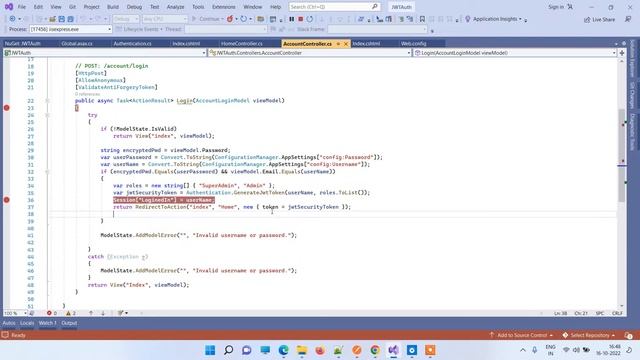Switch to the Web.config tab
Screen dimensions: 640x360
(x=413, y=44)
